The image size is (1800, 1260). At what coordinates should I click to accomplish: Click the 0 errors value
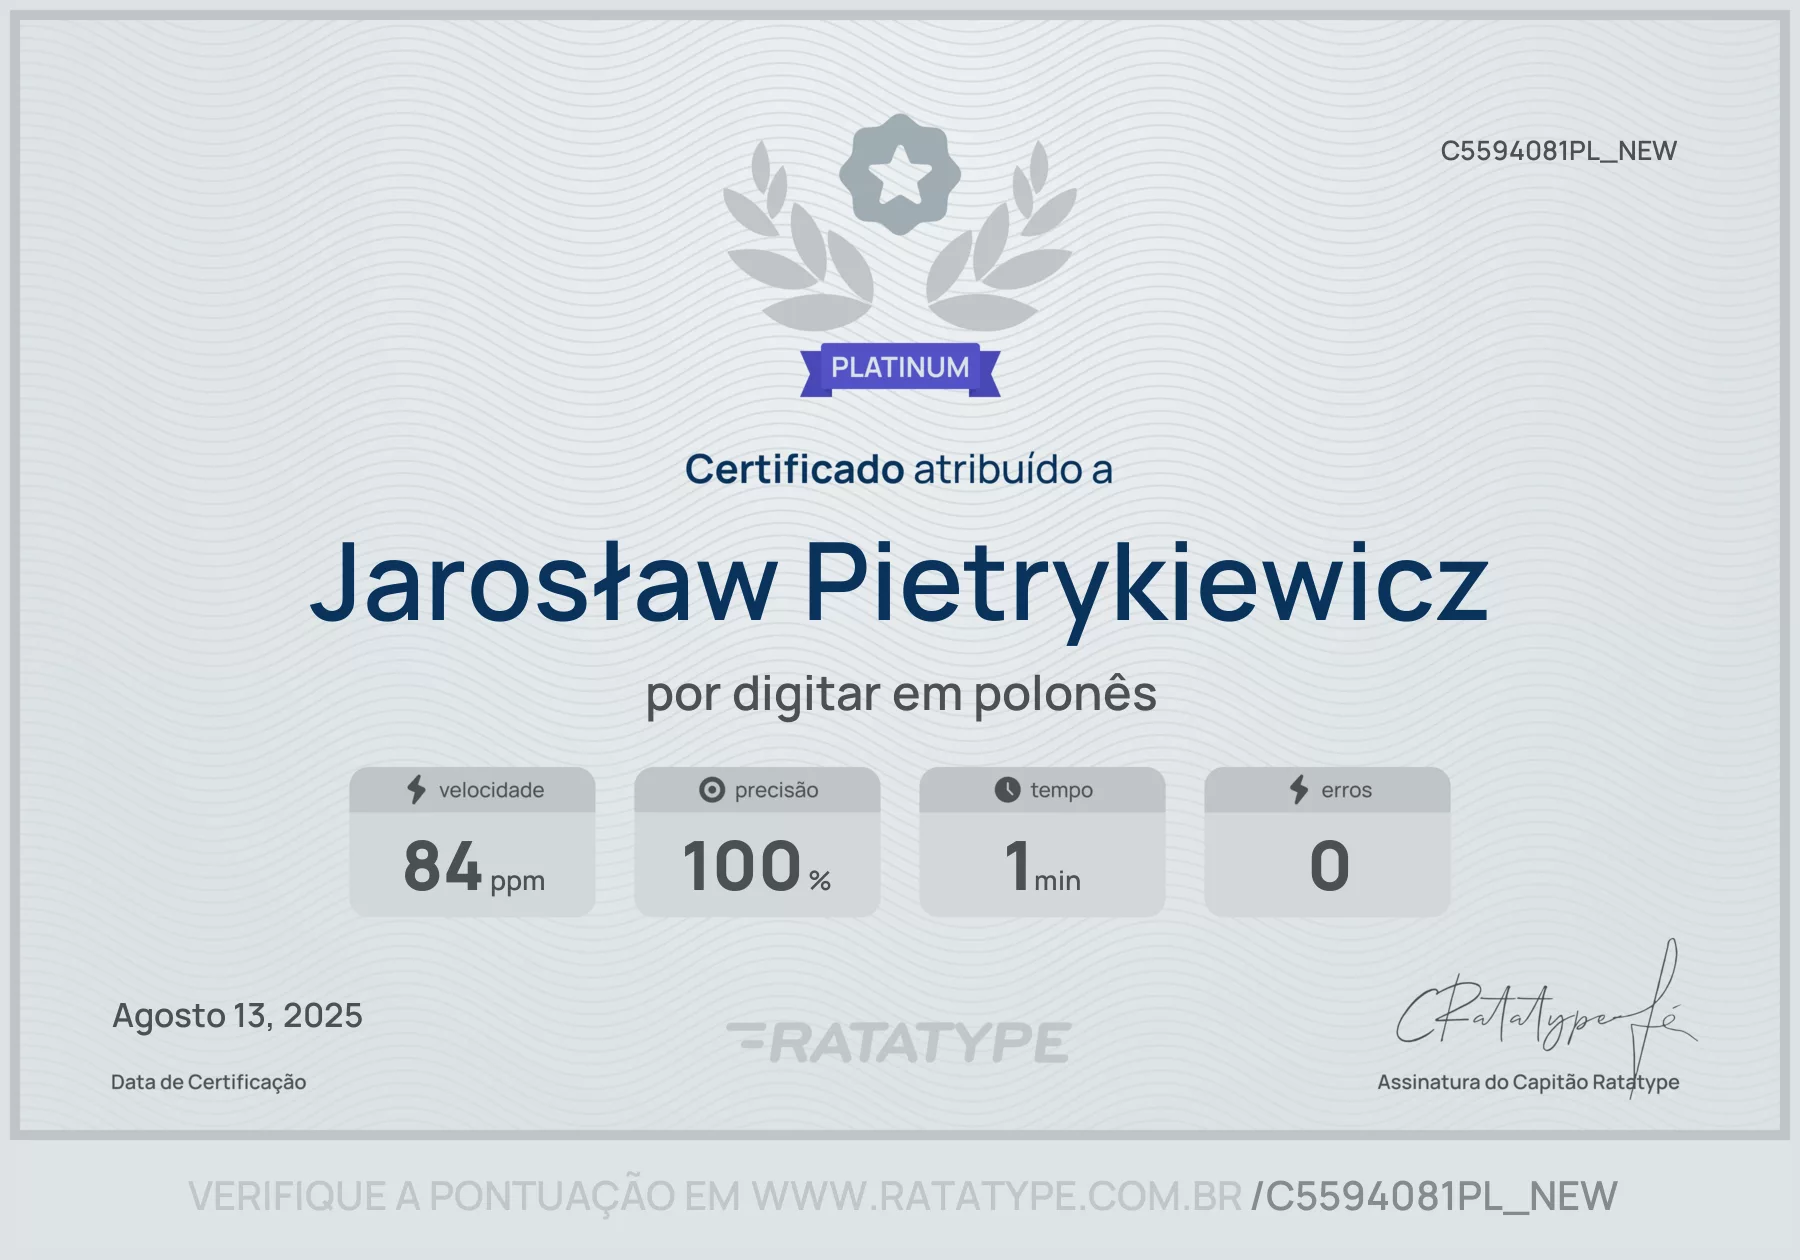[x=1329, y=866]
